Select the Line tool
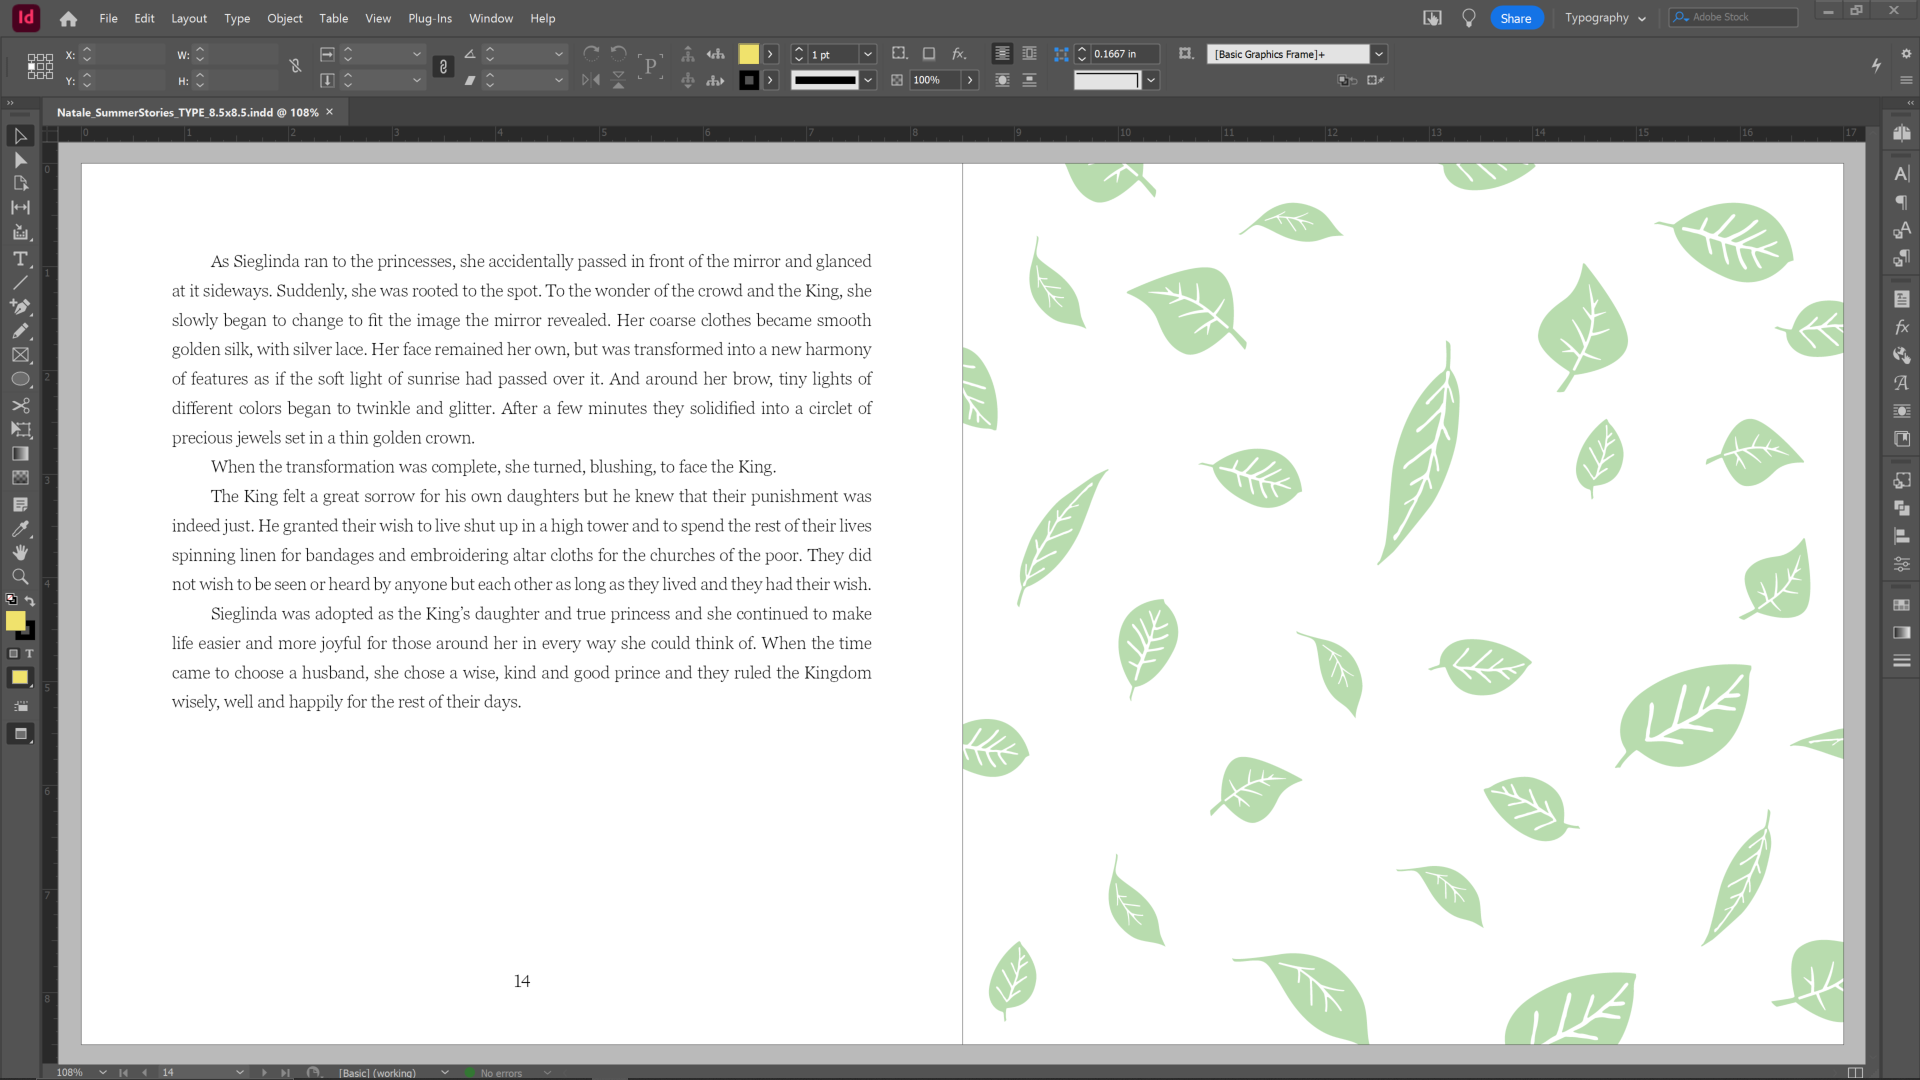This screenshot has height=1080, width=1920. coord(20,283)
